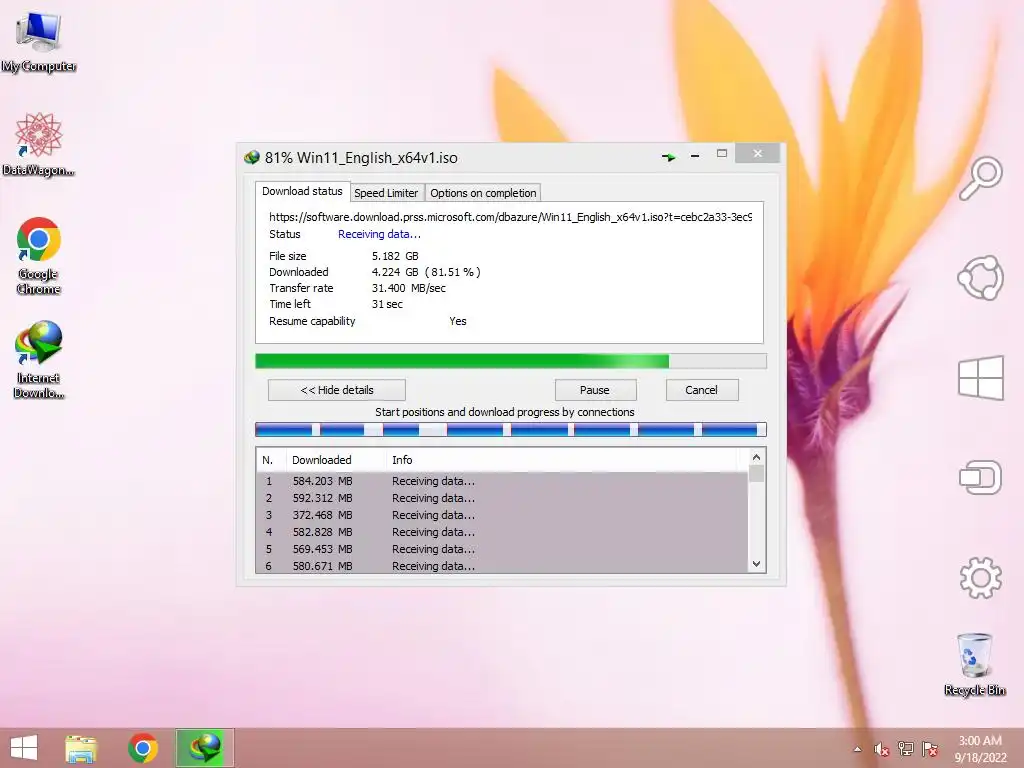Image resolution: width=1024 pixels, height=768 pixels.
Task: Click the N. column header
Action: tap(271, 460)
